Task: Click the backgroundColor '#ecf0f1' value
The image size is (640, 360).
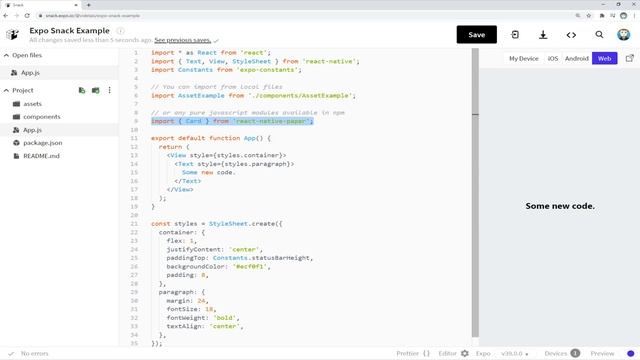Action: coord(249,267)
